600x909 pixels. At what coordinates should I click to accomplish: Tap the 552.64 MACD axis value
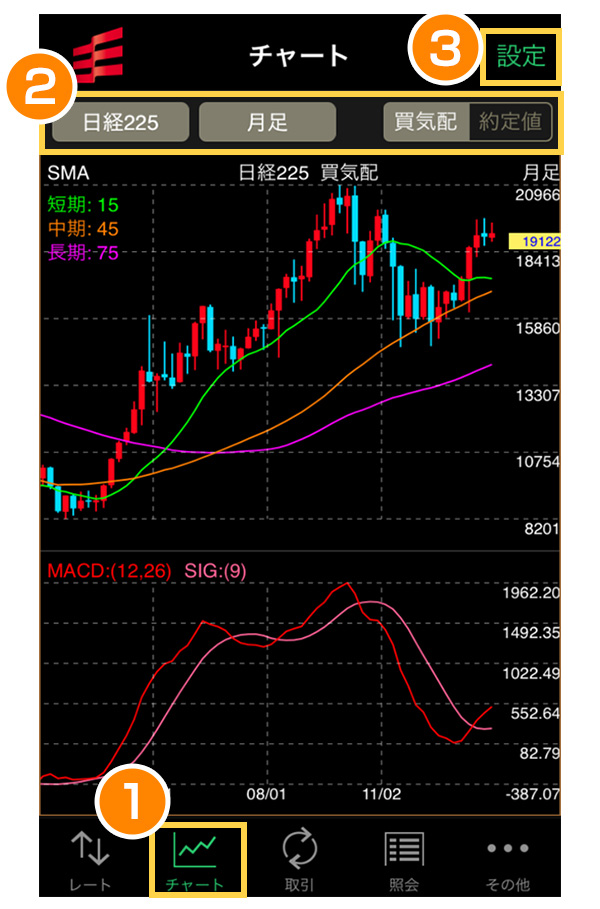(534, 713)
